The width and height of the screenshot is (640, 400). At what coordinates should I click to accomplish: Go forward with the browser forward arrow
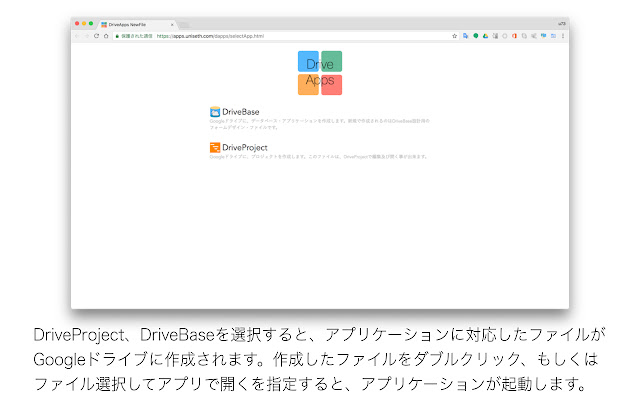point(86,36)
